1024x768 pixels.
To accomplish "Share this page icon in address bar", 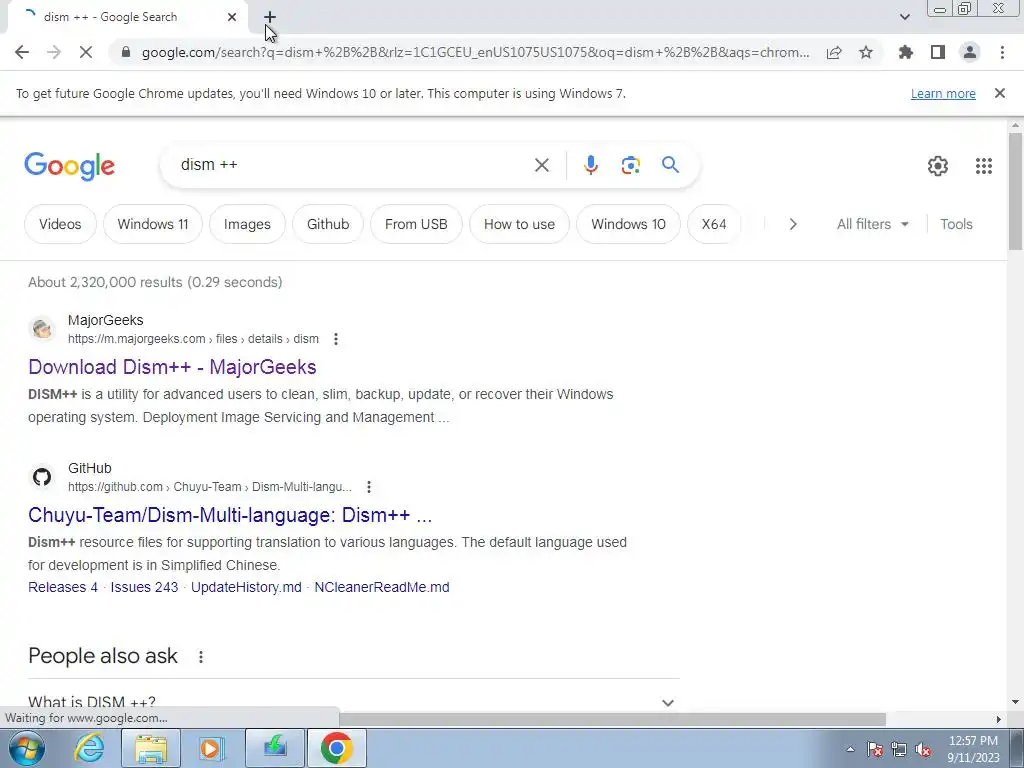I will (x=834, y=52).
